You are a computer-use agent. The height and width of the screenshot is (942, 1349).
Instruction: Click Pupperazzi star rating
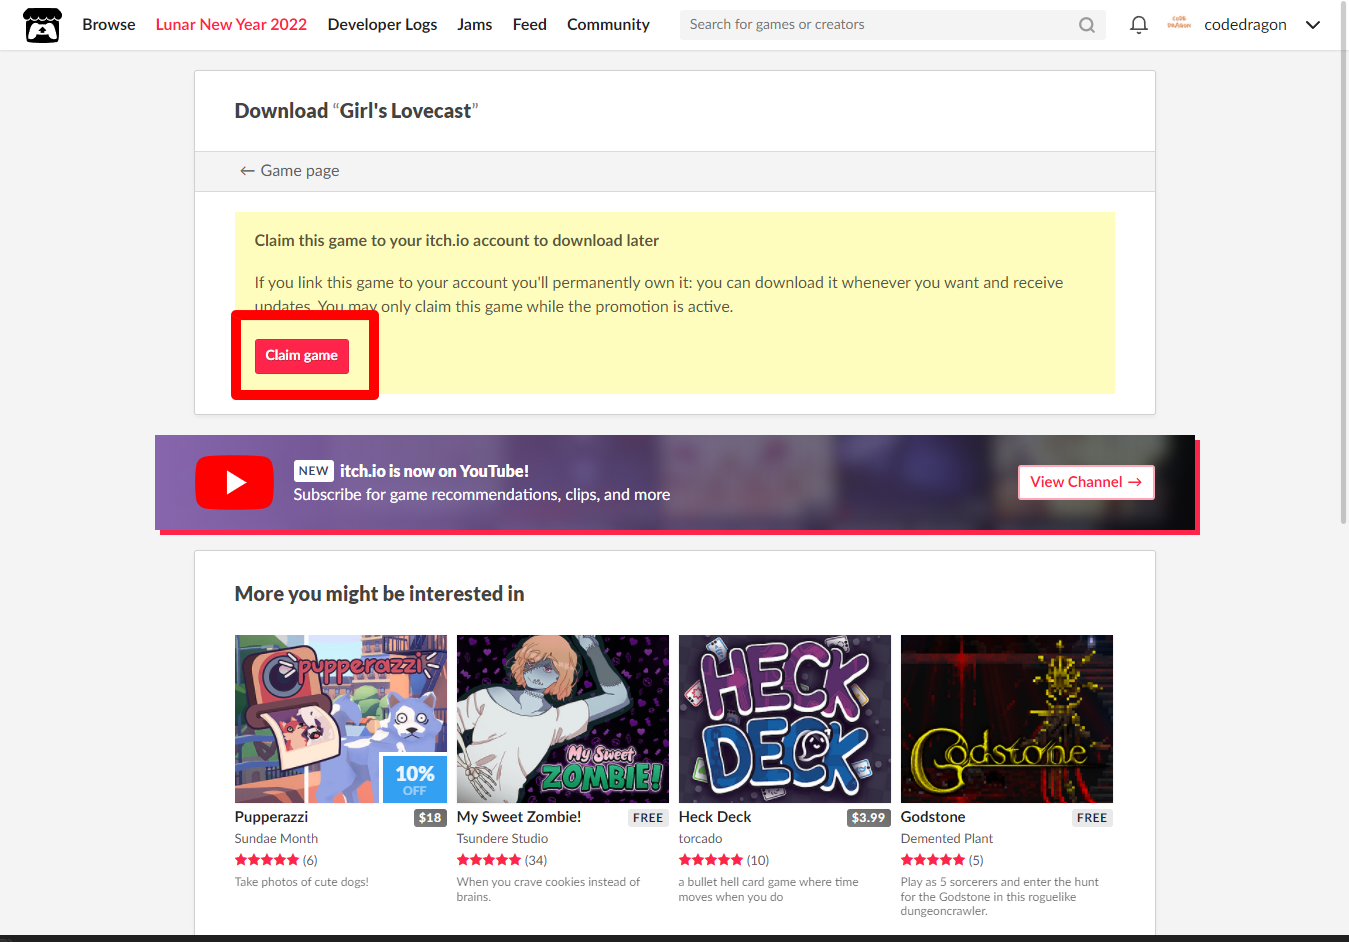click(267, 860)
